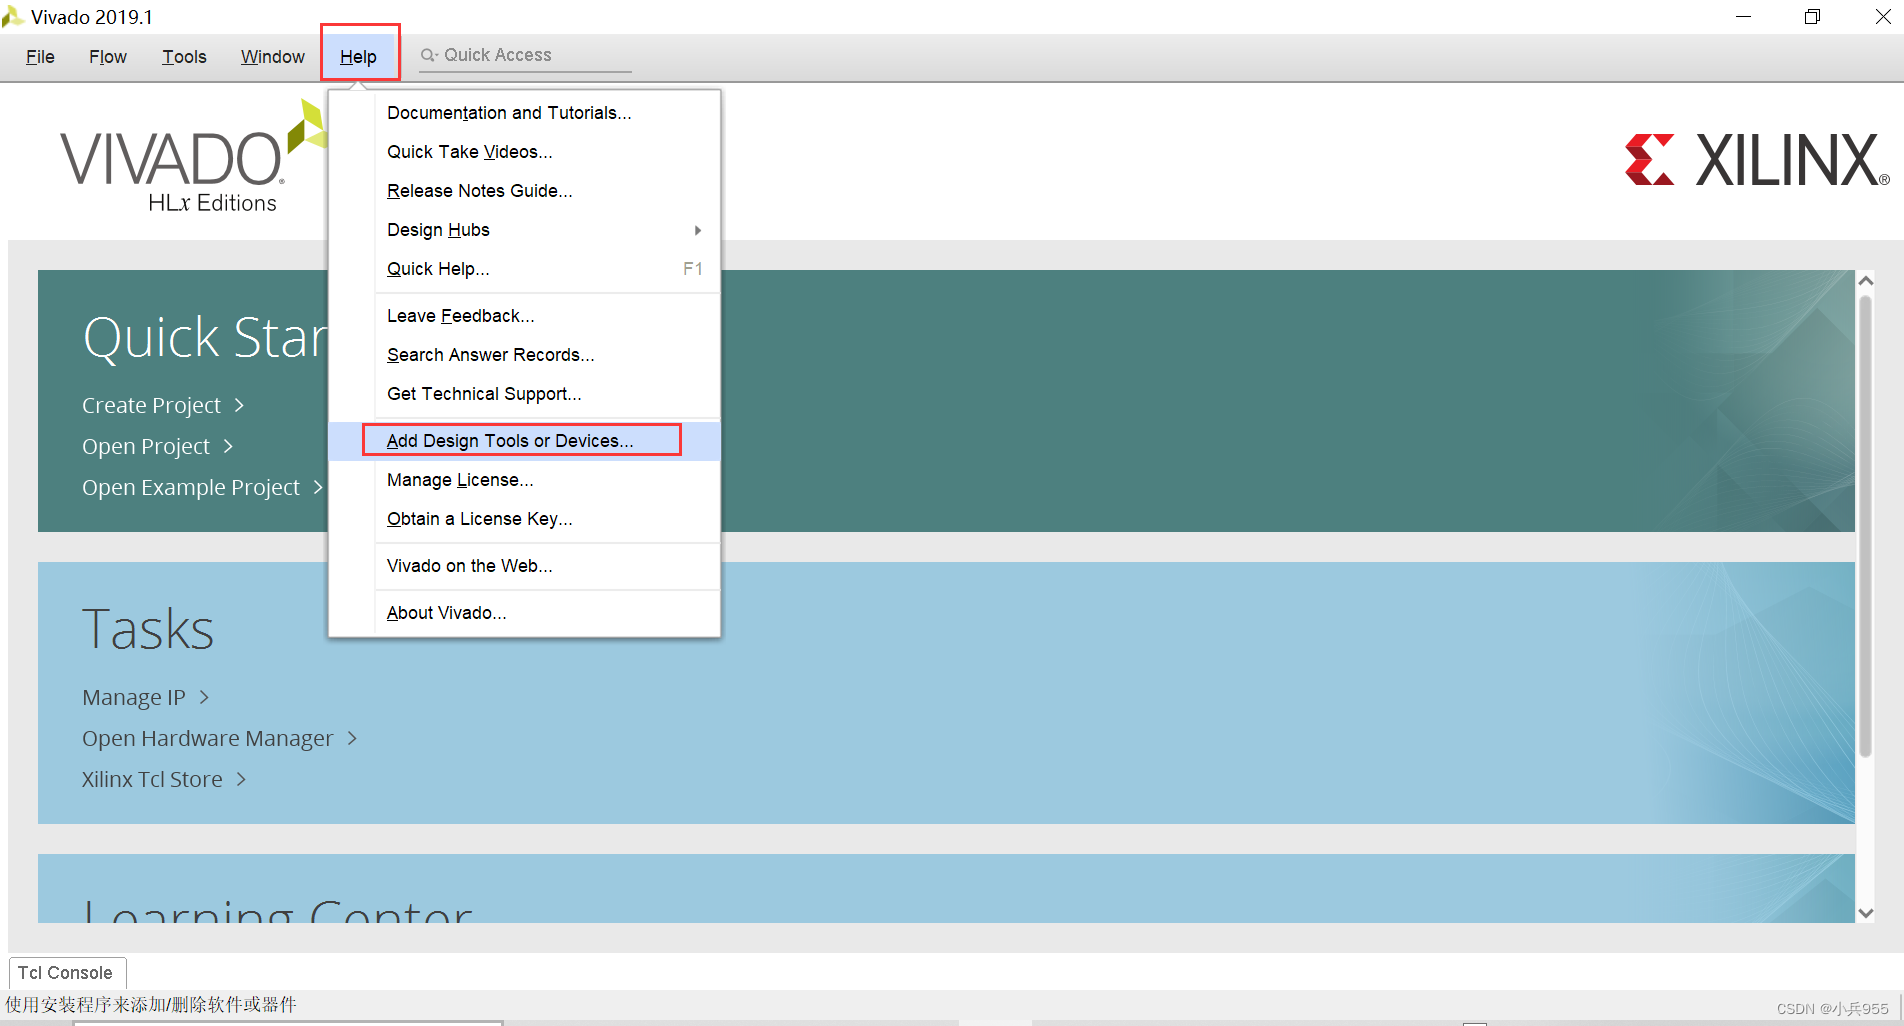Close the Vivado window
This screenshot has height=1026, width=1904.
1882,17
